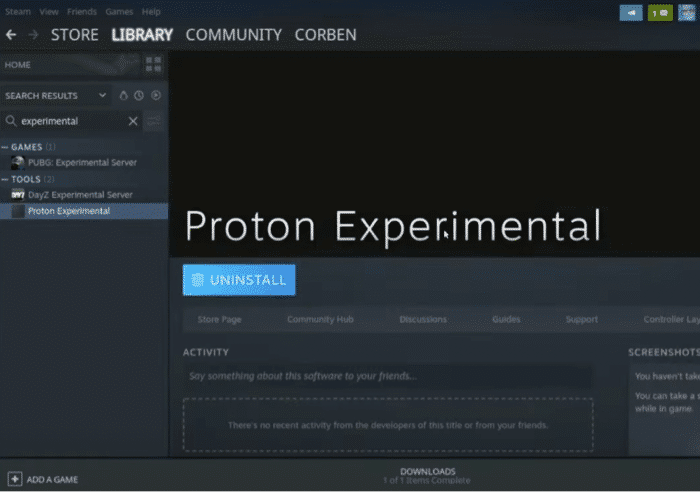Go to the Store section
Screen dimensions: 700x492
coord(75,35)
